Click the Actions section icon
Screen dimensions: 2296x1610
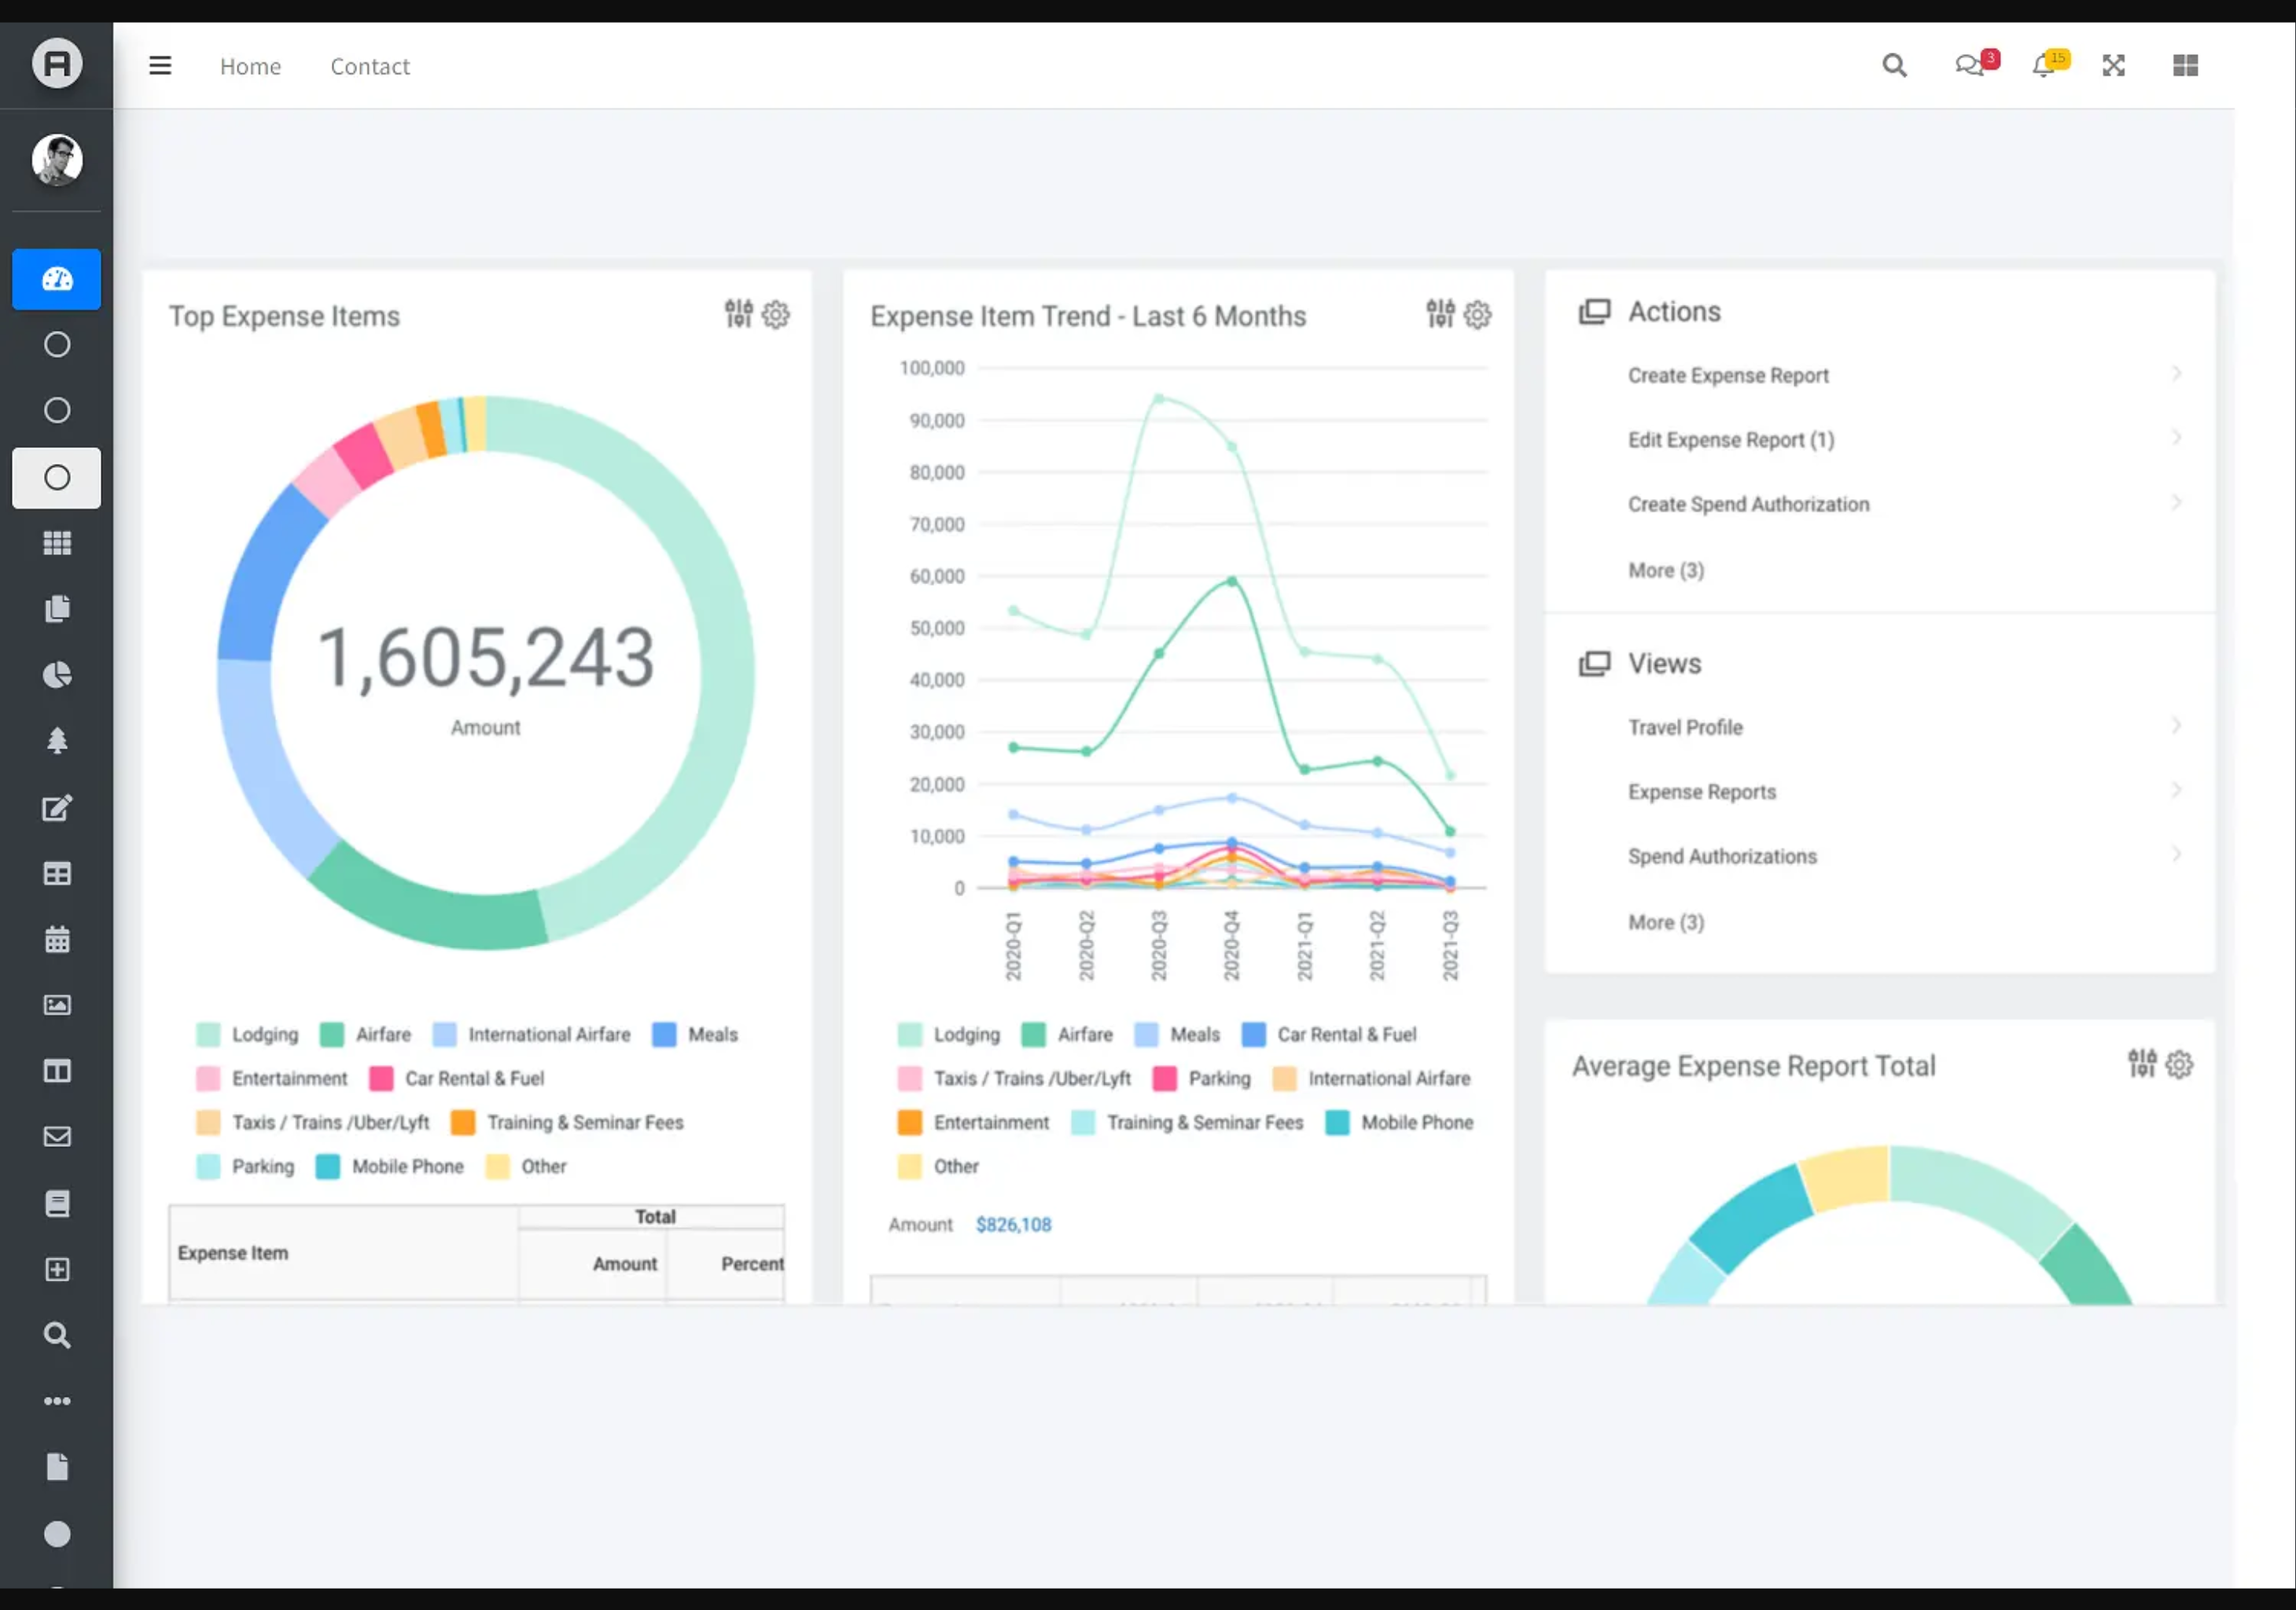[x=1595, y=312]
